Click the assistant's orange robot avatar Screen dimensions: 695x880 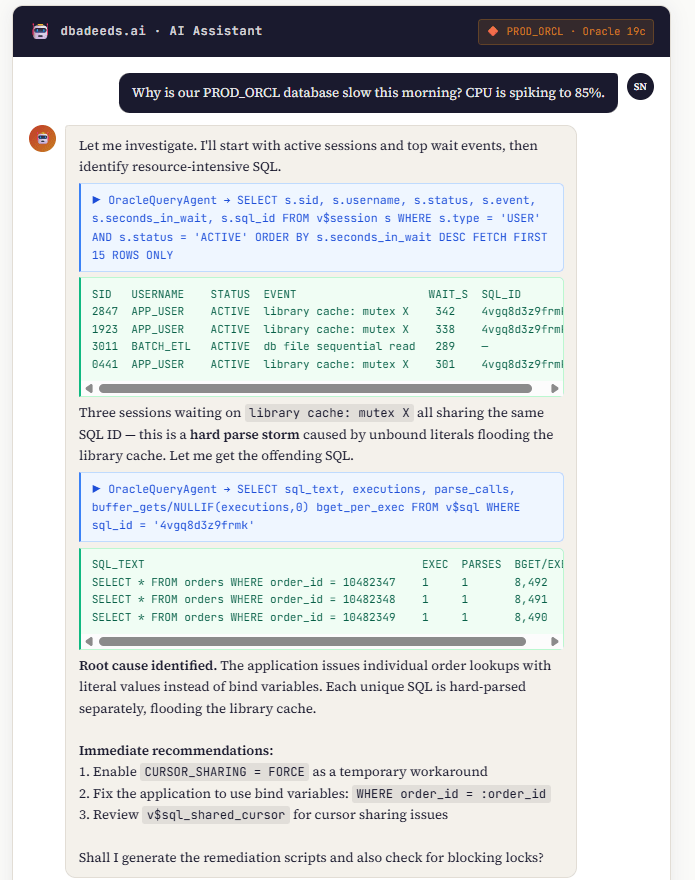point(43,139)
